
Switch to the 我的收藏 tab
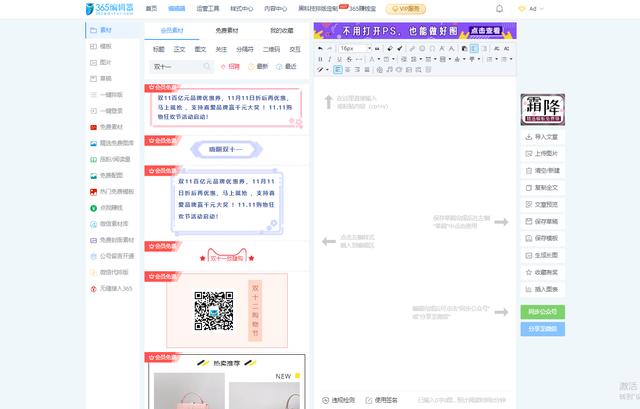click(282, 30)
